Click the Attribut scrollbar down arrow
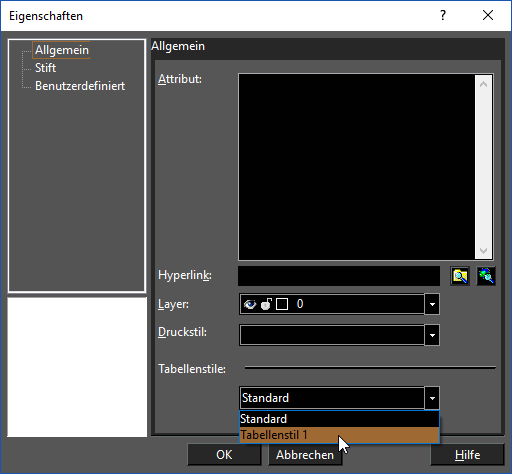 (x=483, y=250)
